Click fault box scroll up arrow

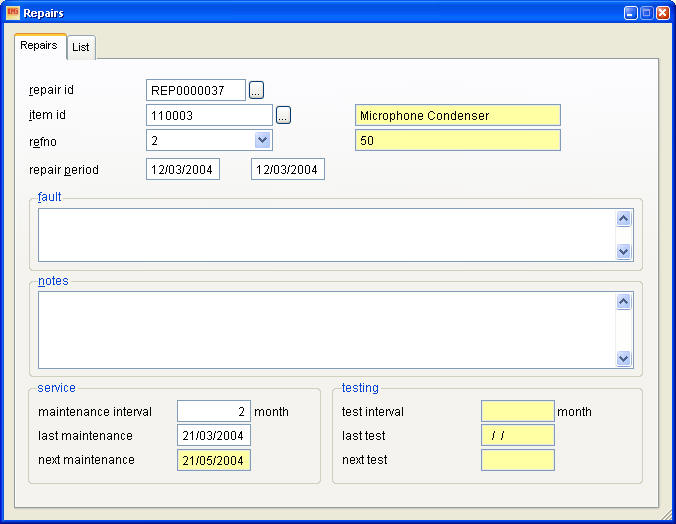tap(623, 219)
